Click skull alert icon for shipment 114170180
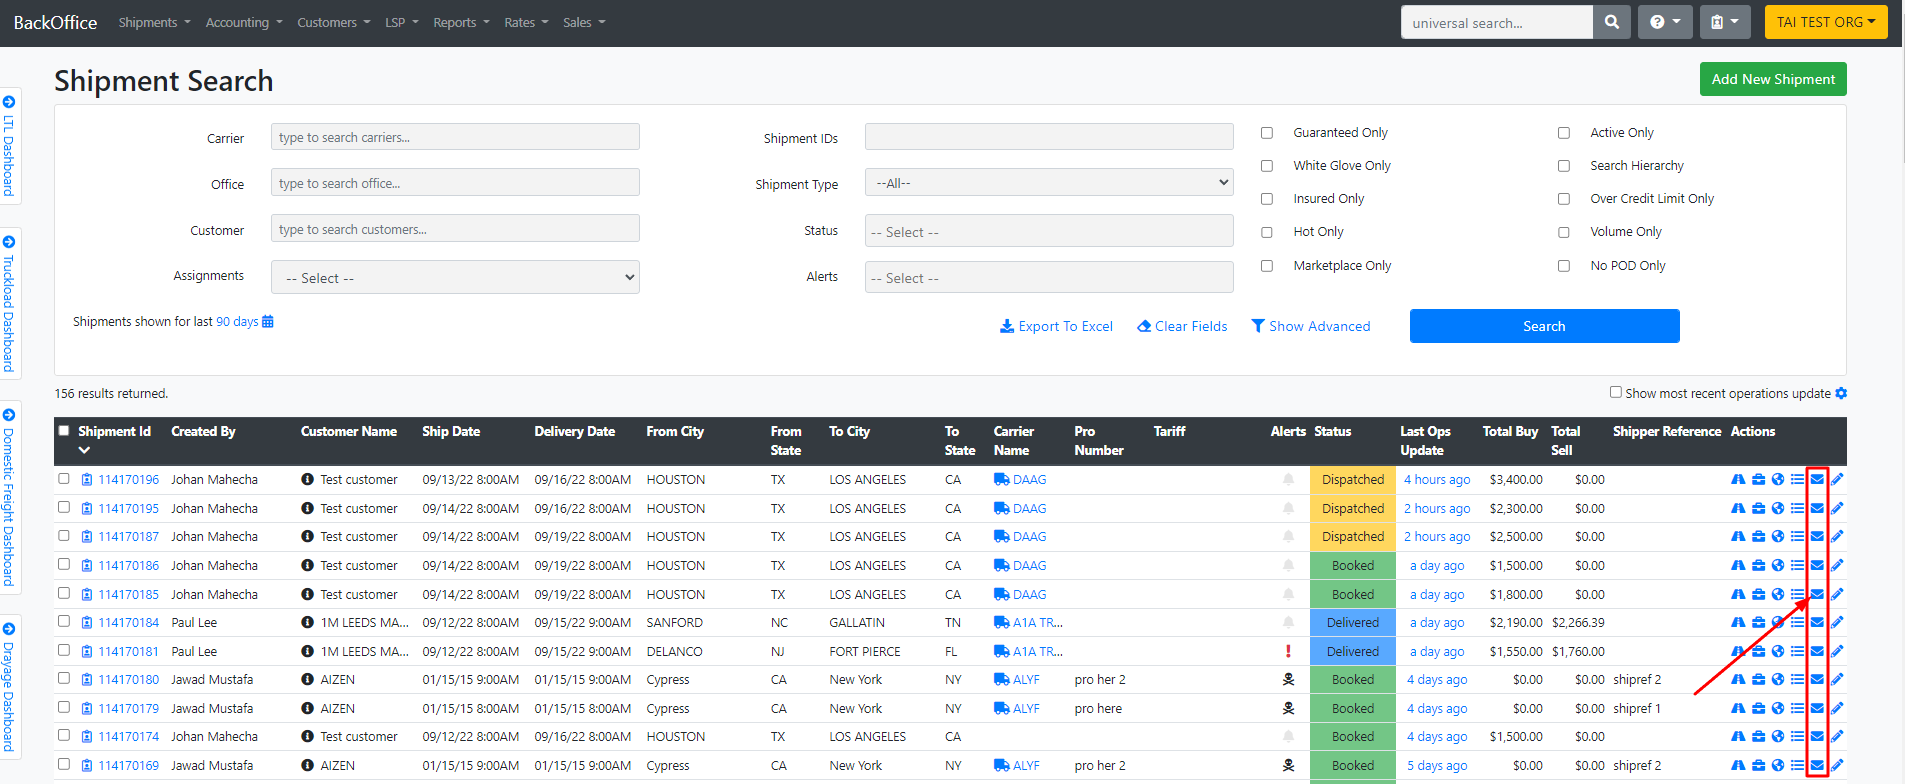1905x784 pixels. 1288,680
